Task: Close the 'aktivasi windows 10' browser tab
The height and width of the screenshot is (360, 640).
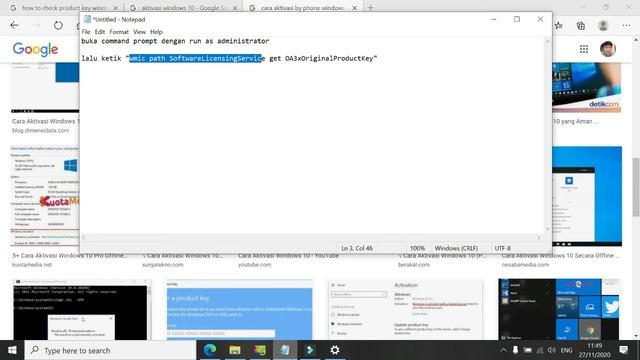Action: point(235,7)
